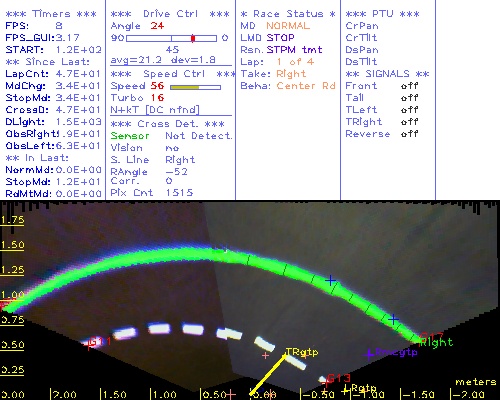Screen dimensions: 500x400
Task: Click the Angle gauge bar between 90 and 0
Action: pos(171,38)
